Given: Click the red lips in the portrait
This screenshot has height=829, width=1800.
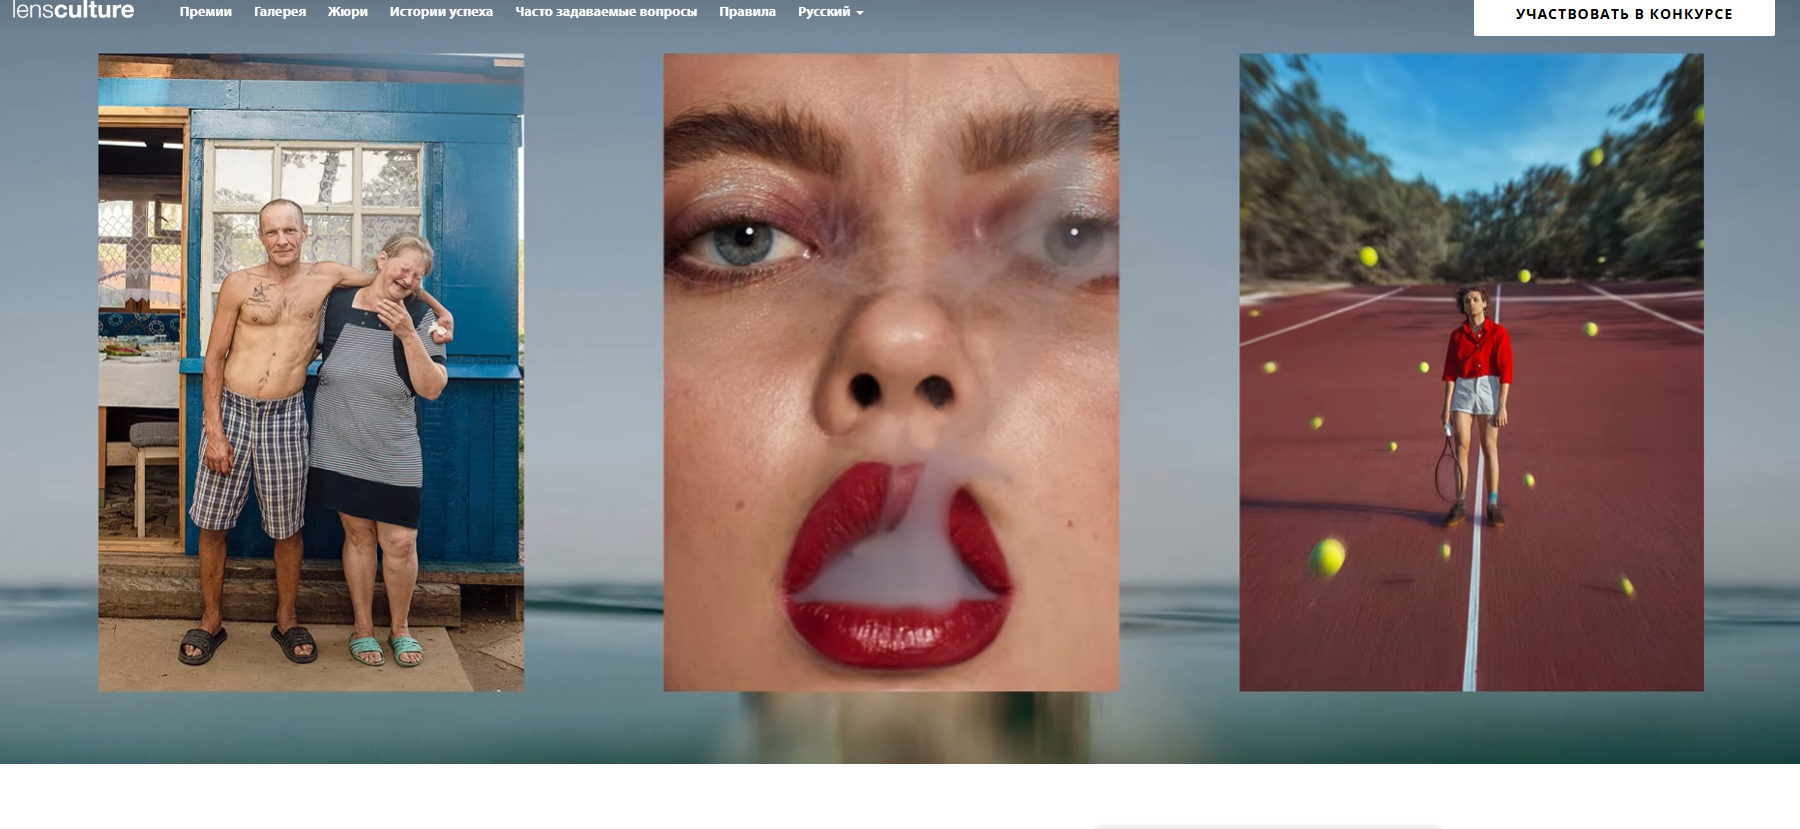Looking at the screenshot, I should click(895, 570).
